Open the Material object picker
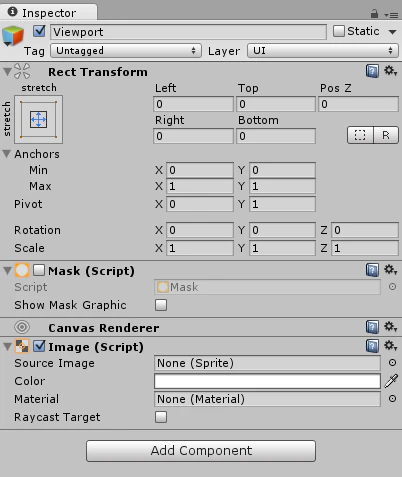 pos(392,399)
